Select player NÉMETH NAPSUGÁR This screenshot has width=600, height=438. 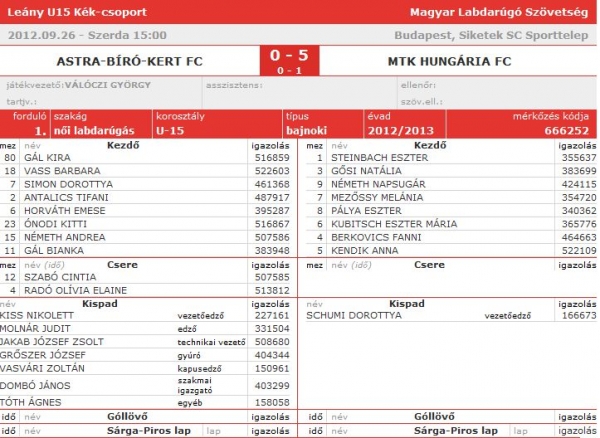coord(378,184)
